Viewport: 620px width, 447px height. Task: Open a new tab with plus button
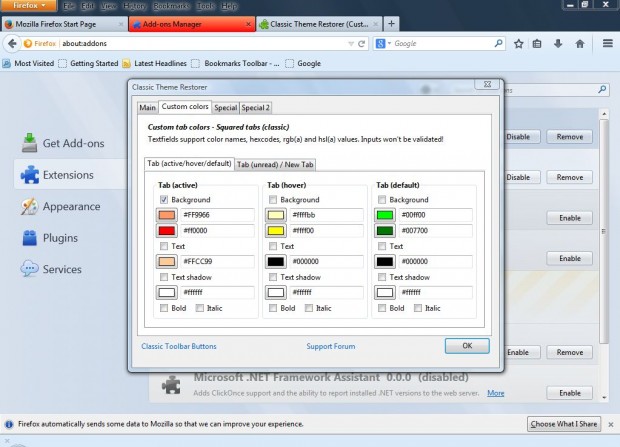[x=391, y=24]
